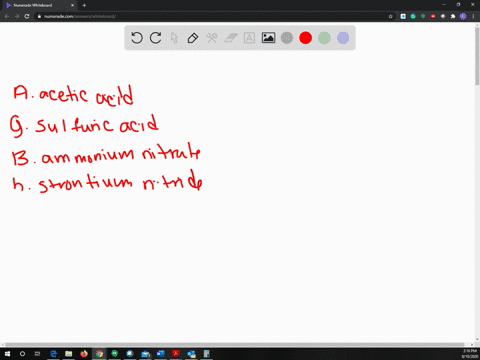Open the tools settings icon
480x360 pixels.
click(212, 38)
